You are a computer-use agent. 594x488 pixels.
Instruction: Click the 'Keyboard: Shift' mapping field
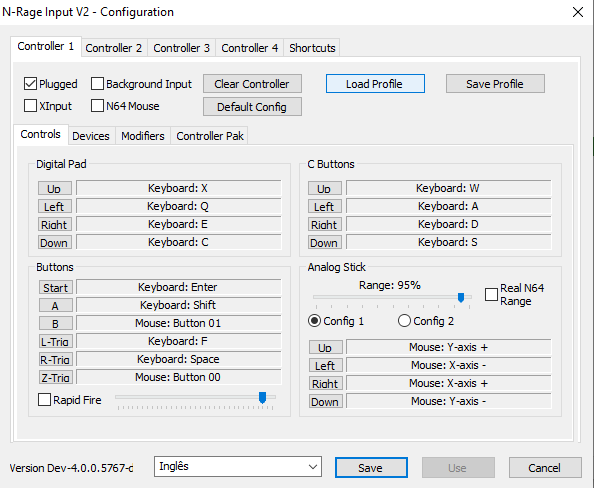179,305
